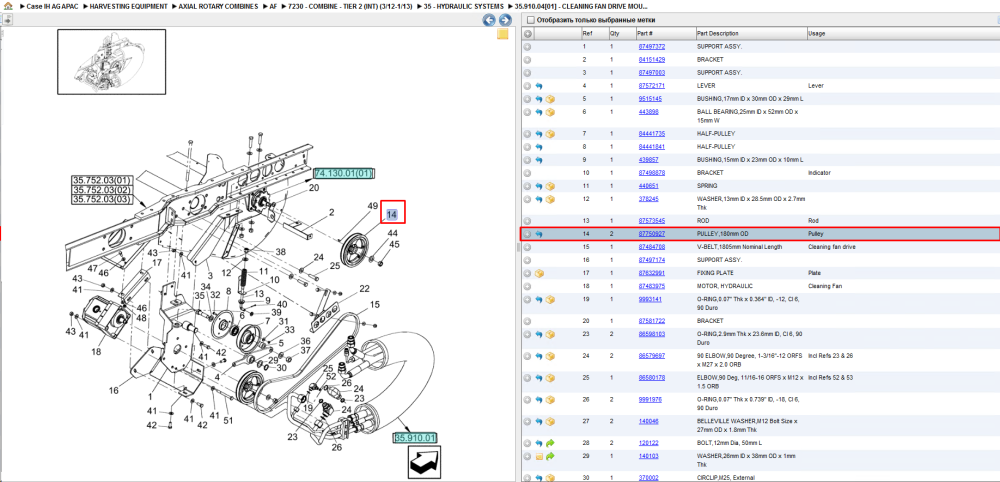Viewport: 1000px width, 482px height.
Task: Open the yellow note icon above diagram
Action: [x=503, y=34]
